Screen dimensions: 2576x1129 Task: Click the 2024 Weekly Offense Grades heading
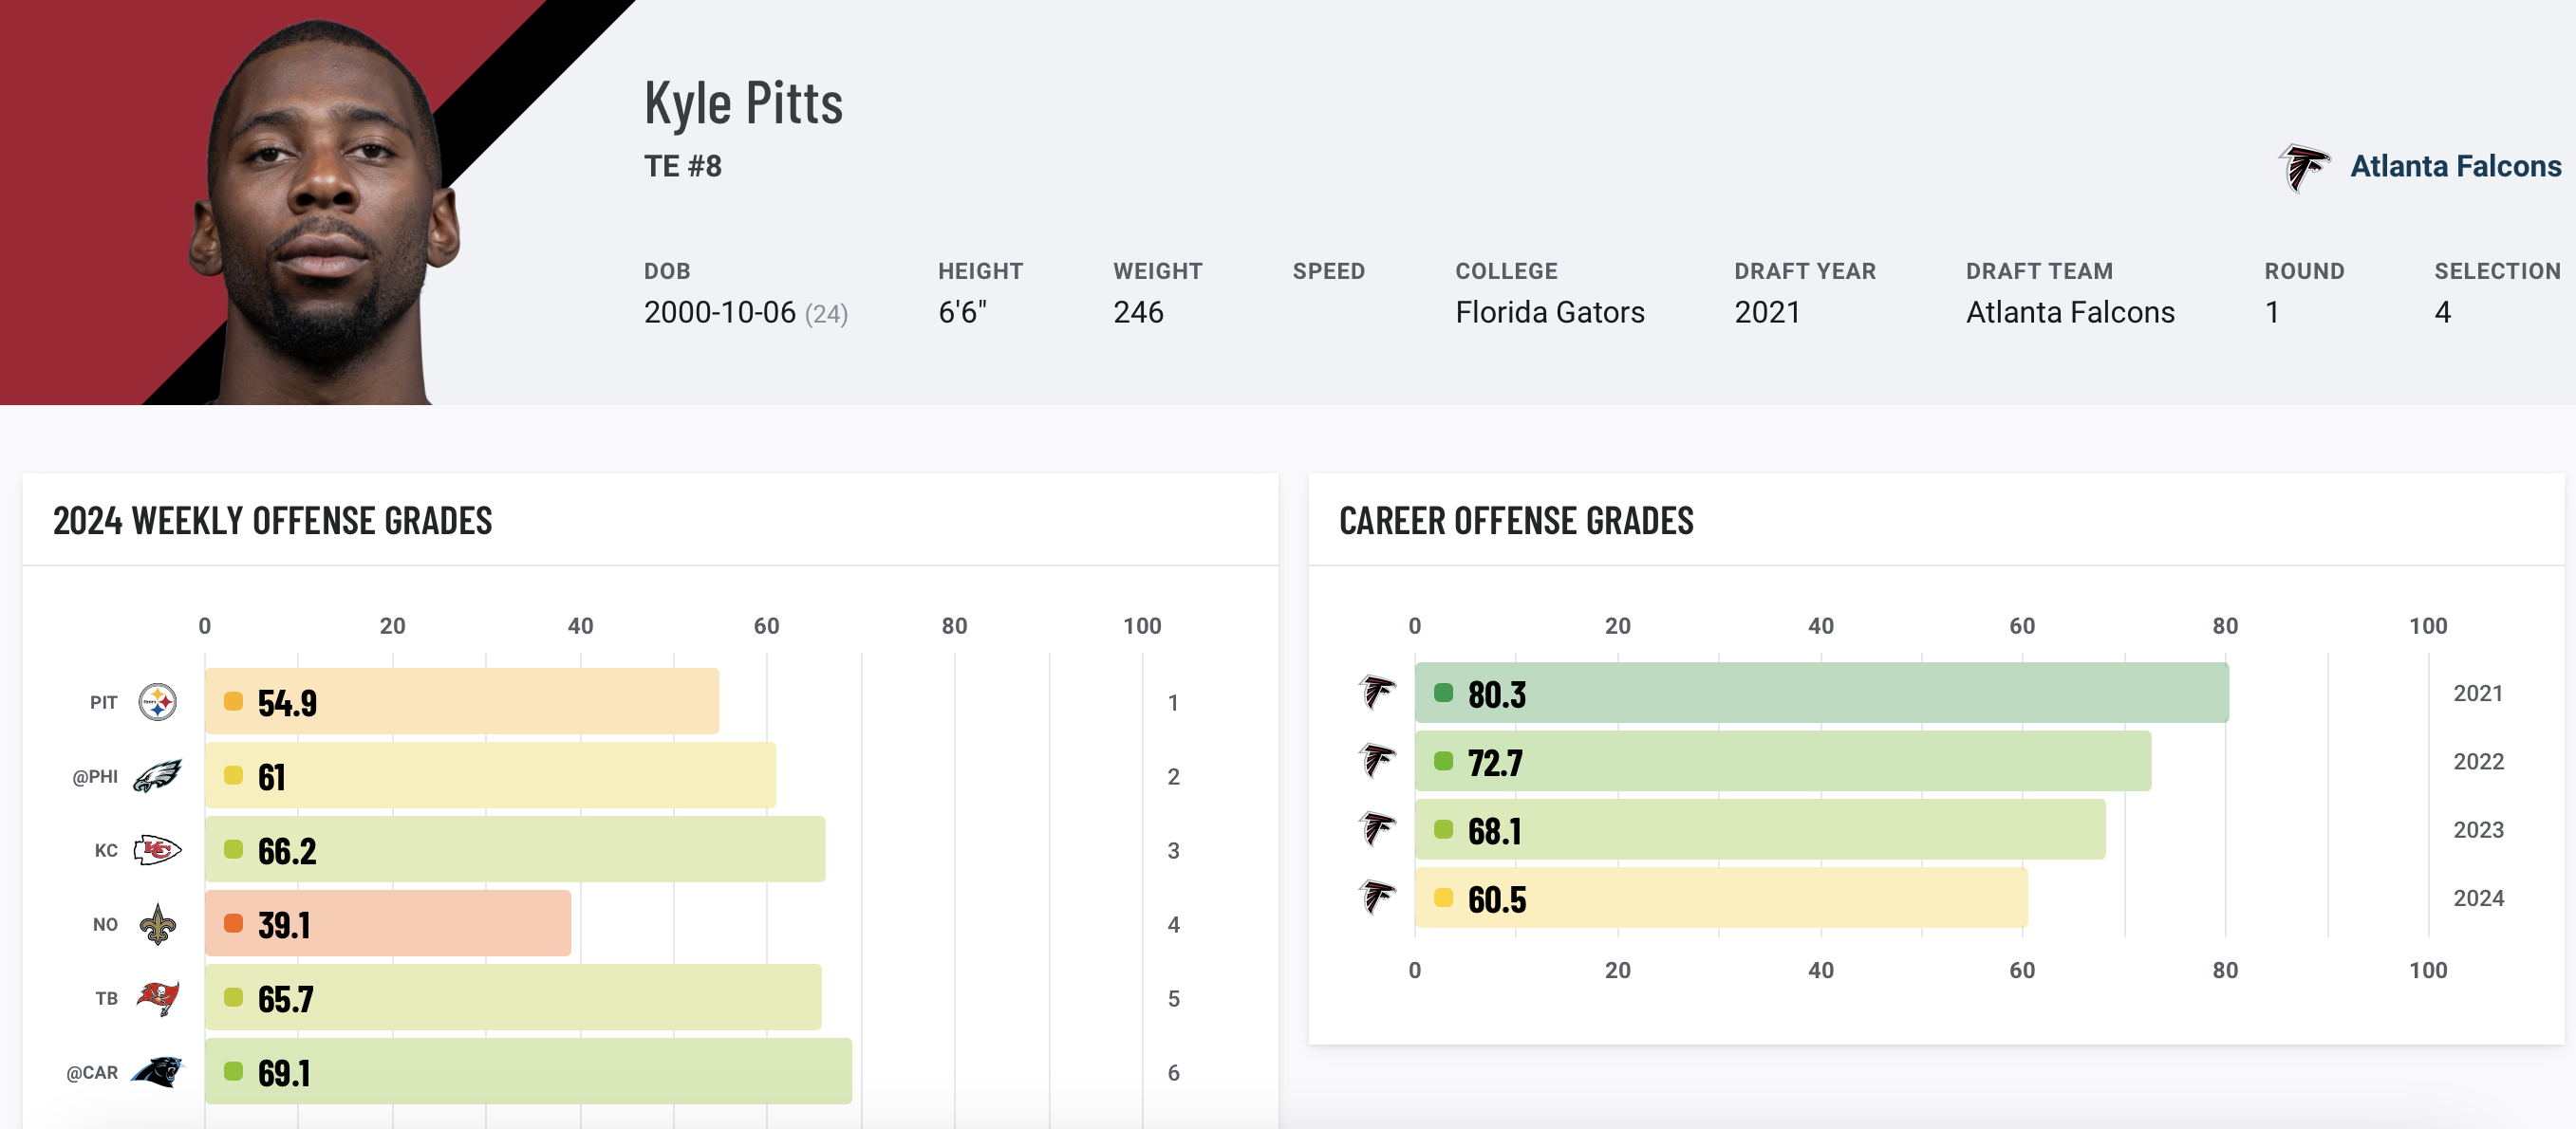coord(272,521)
